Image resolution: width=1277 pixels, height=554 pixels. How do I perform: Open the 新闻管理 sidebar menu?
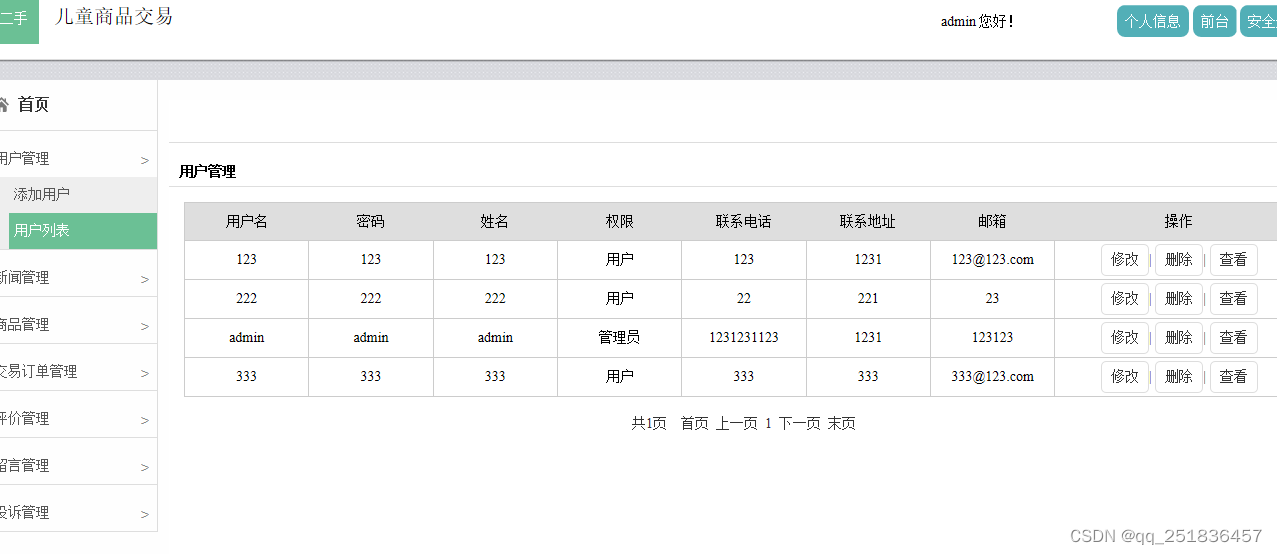78,278
